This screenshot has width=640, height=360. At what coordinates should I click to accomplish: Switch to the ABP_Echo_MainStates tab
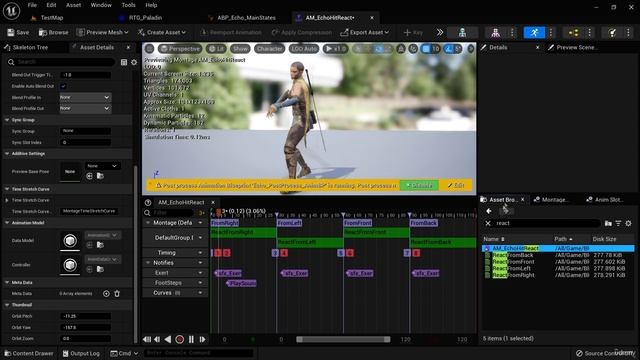[247, 18]
